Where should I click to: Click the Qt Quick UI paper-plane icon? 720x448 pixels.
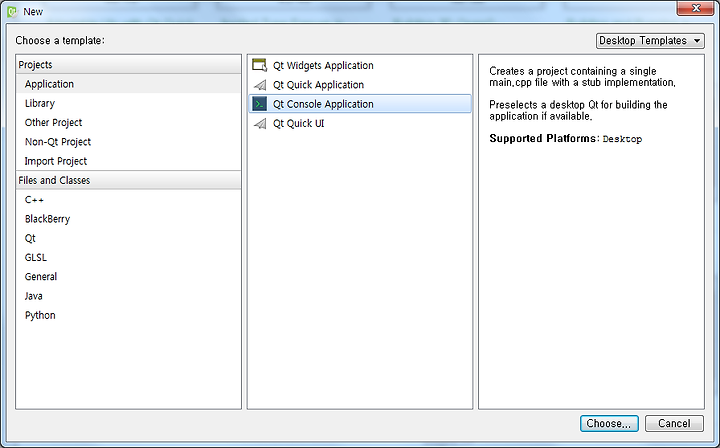tap(260, 123)
